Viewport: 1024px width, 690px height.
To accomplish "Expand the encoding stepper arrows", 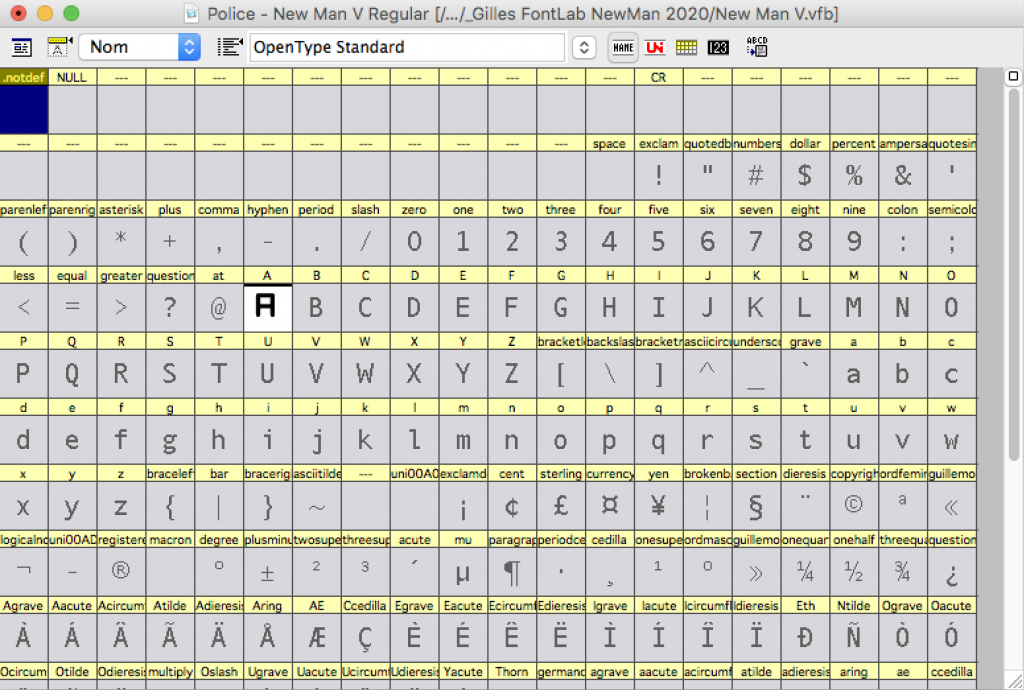I will [x=584, y=47].
